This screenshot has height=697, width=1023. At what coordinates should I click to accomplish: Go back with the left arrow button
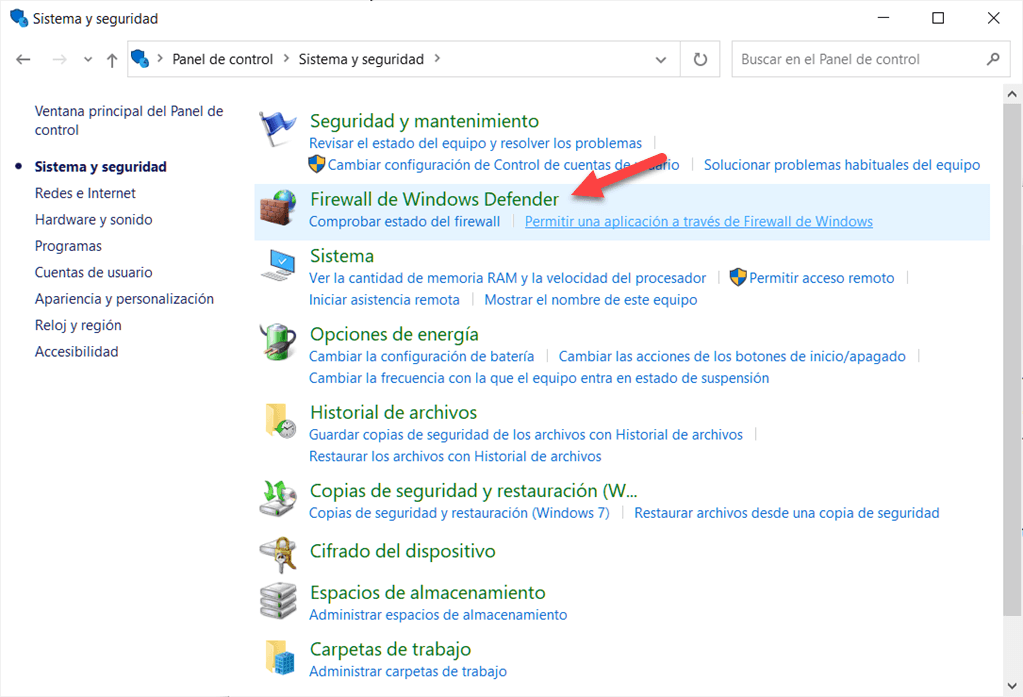click(23, 59)
